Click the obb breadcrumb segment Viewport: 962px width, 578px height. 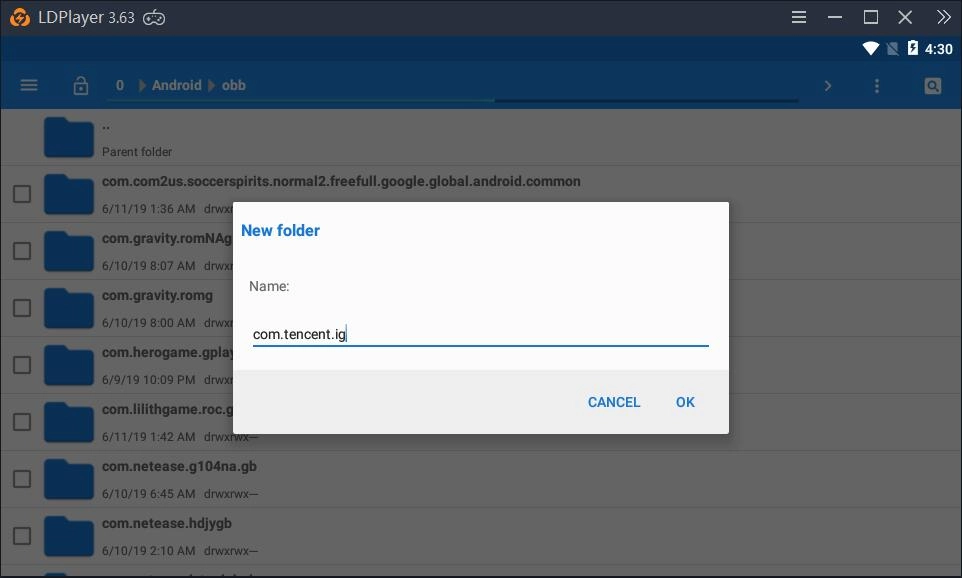233,84
